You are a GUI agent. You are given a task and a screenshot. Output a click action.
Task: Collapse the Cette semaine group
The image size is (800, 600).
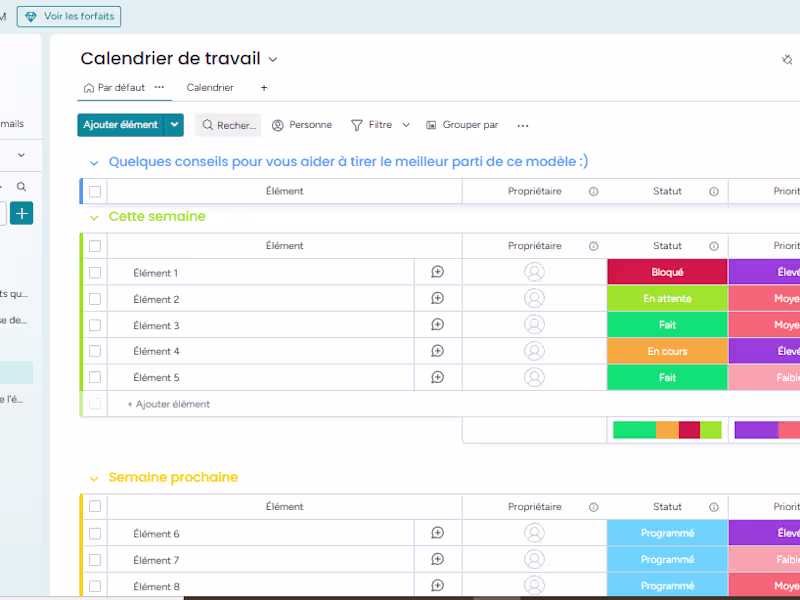pyautogui.click(x=94, y=216)
